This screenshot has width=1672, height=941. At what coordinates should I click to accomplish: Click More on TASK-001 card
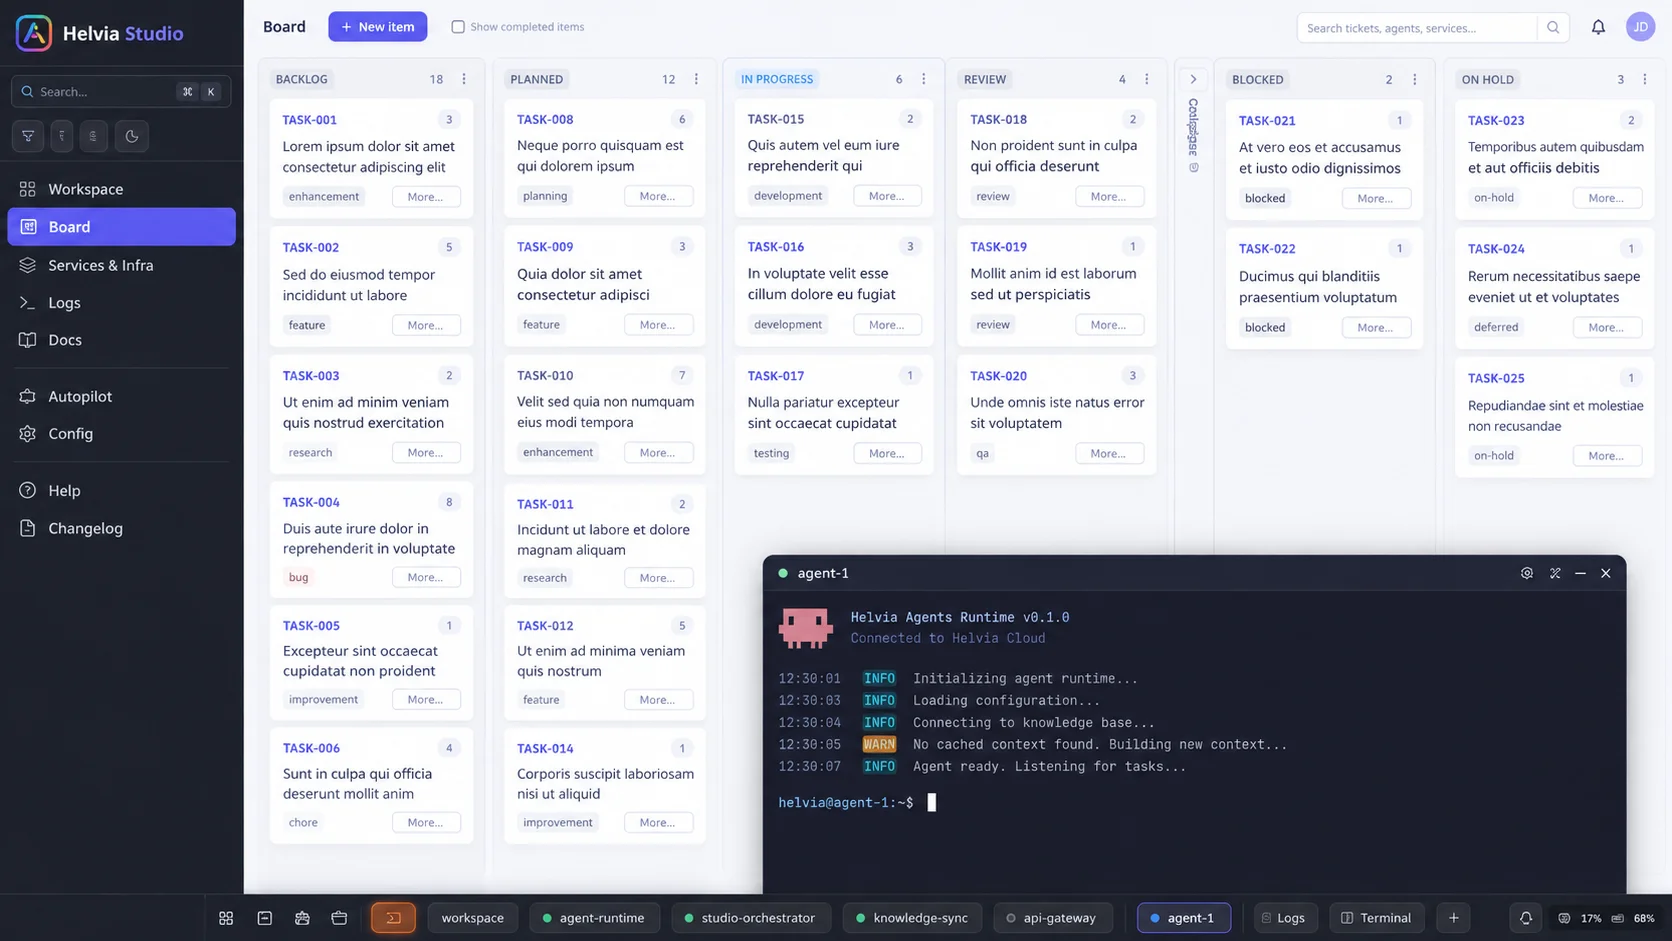pyautogui.click(x=426, y=197)
